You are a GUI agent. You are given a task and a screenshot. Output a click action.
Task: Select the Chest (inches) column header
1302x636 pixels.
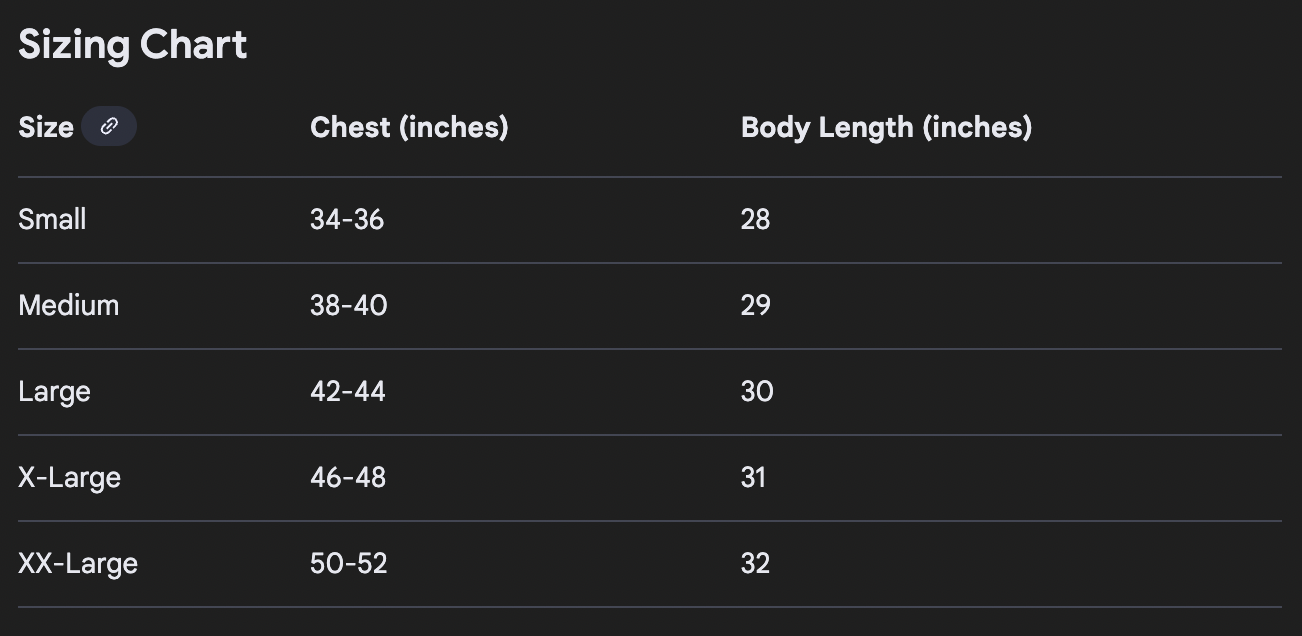409,127
